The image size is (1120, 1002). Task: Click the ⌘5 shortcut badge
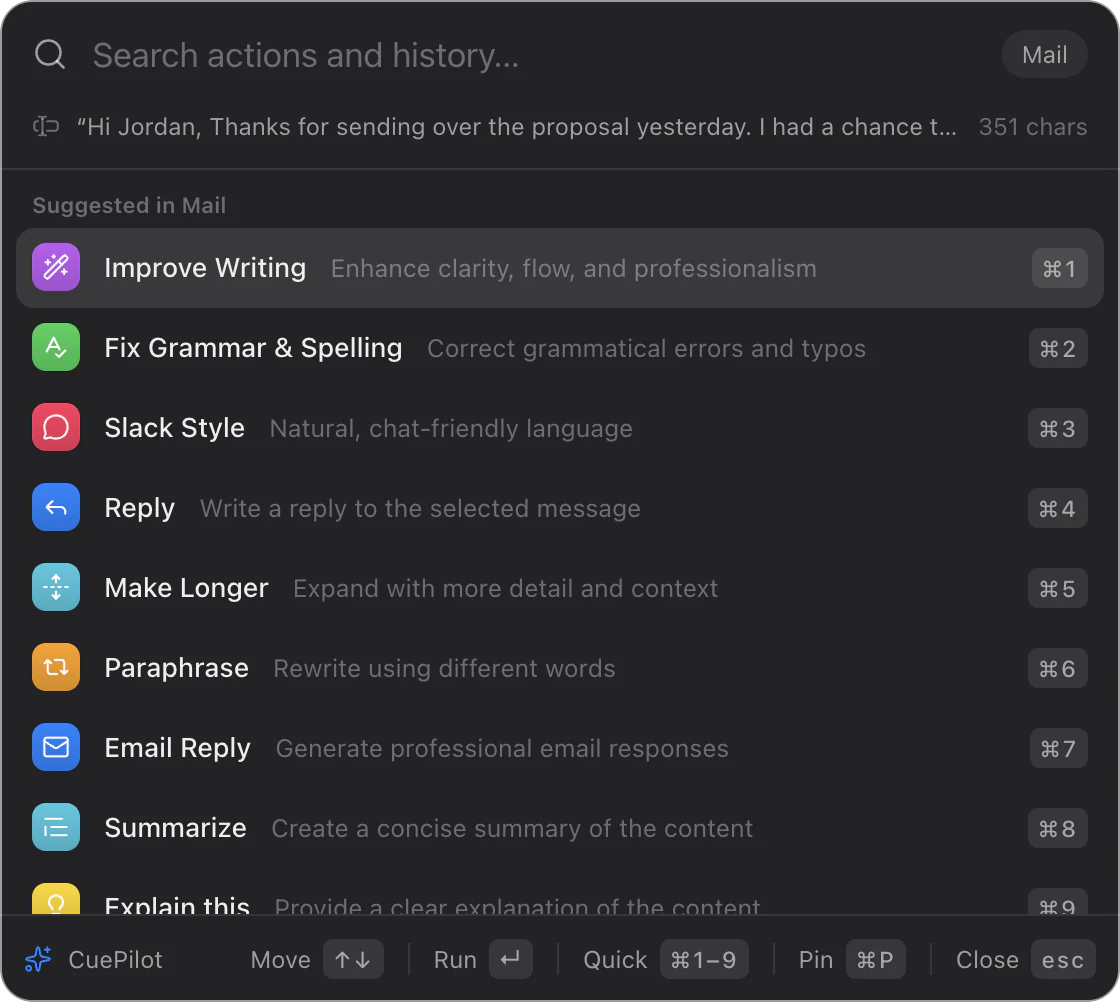[x=1058, y=588]
